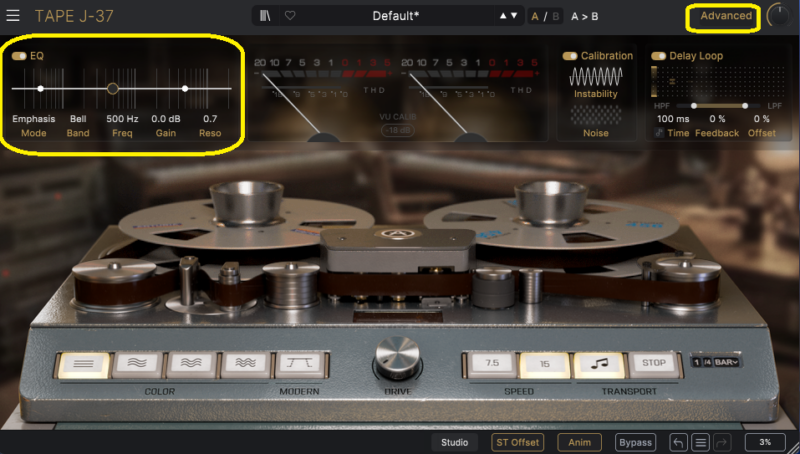The height and width of the screenshot is (454, 800).
Task: Toggle the Calibration switch
Action: pyautogui.click(x=570, y=56)
